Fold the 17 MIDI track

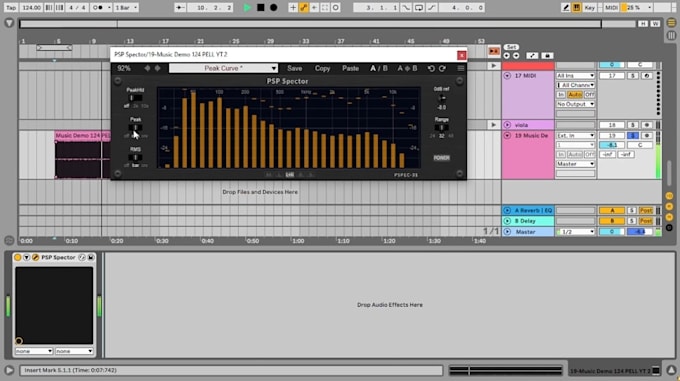[x=507, y=75]
